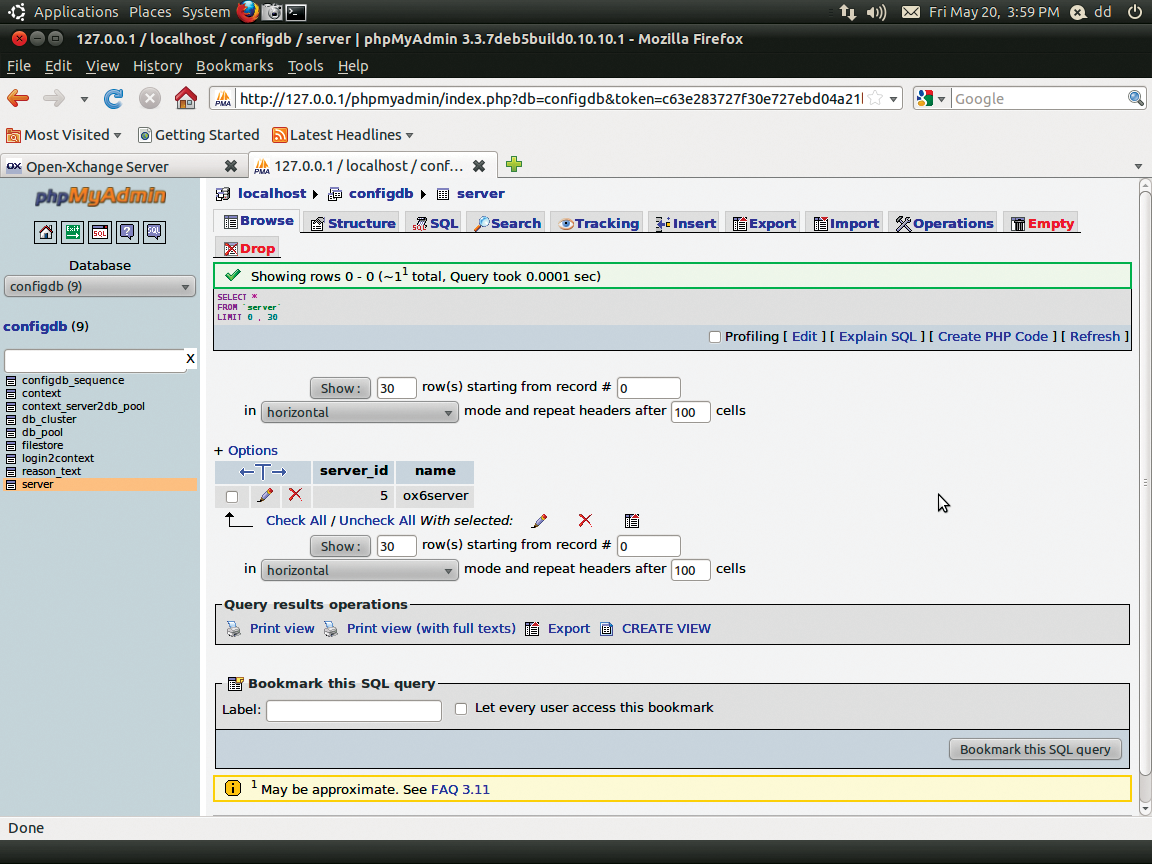Open the SQL query window icon
The image size is (1152, 864).
99,232
